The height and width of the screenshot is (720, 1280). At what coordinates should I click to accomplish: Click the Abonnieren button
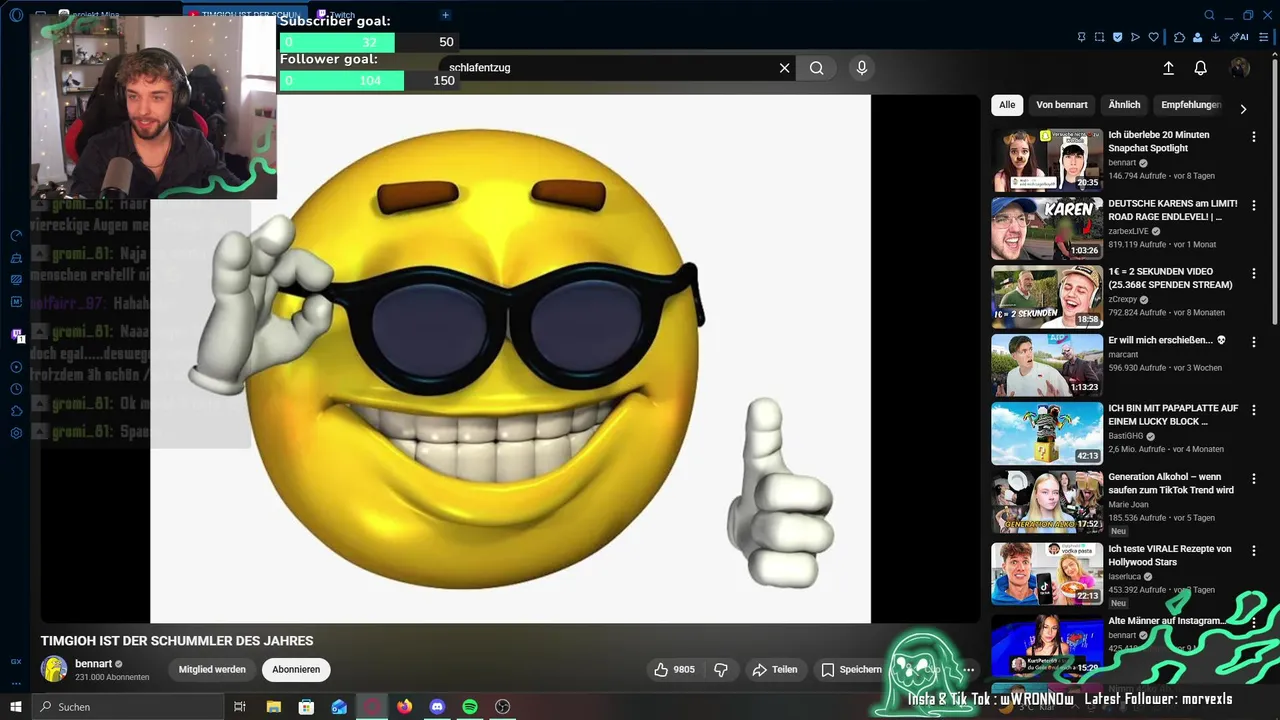coord(296,669)
